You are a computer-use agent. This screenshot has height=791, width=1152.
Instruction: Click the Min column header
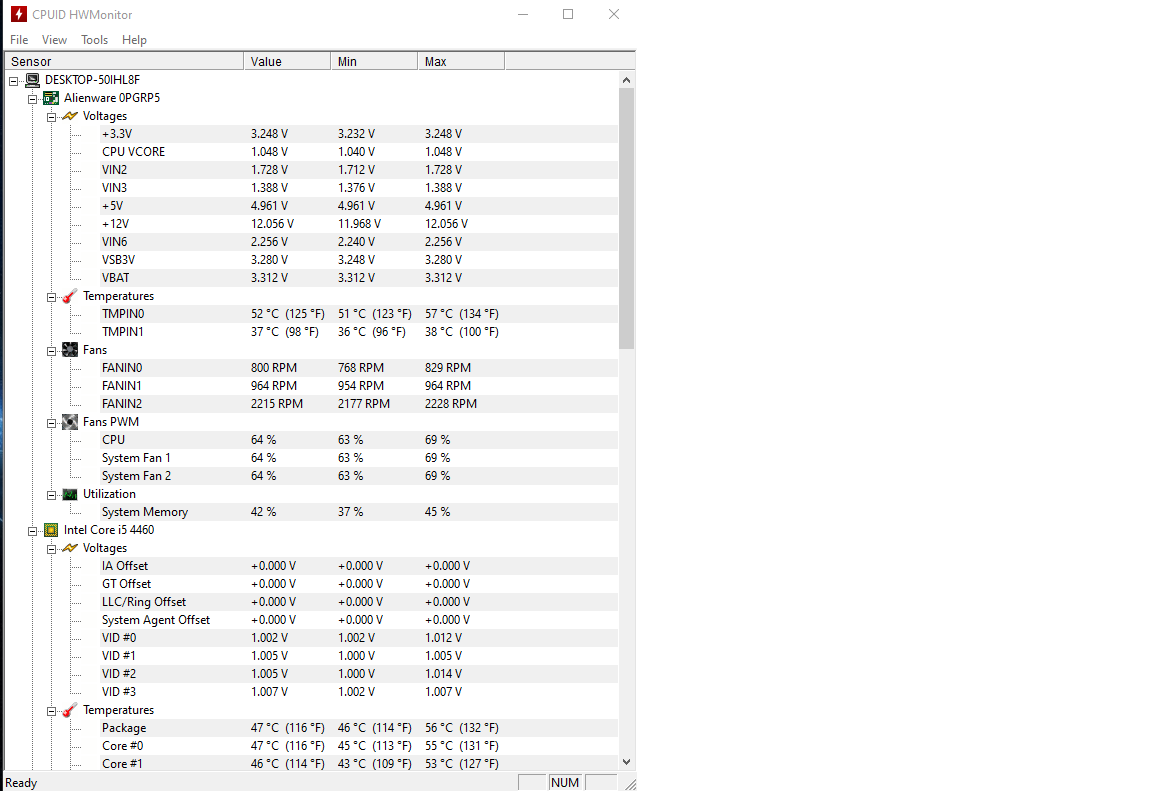pyautogui.click(x=374, y=62)
